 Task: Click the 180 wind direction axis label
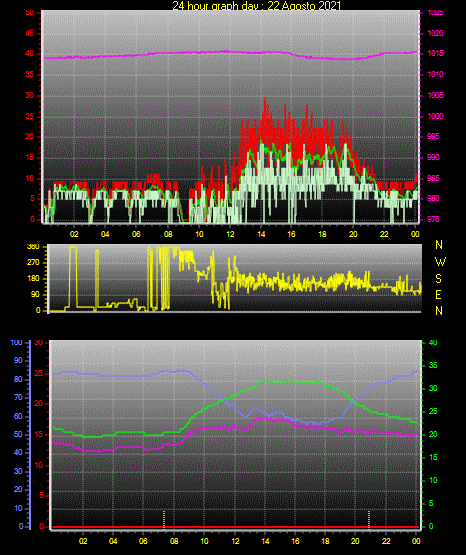coord(33,279)
